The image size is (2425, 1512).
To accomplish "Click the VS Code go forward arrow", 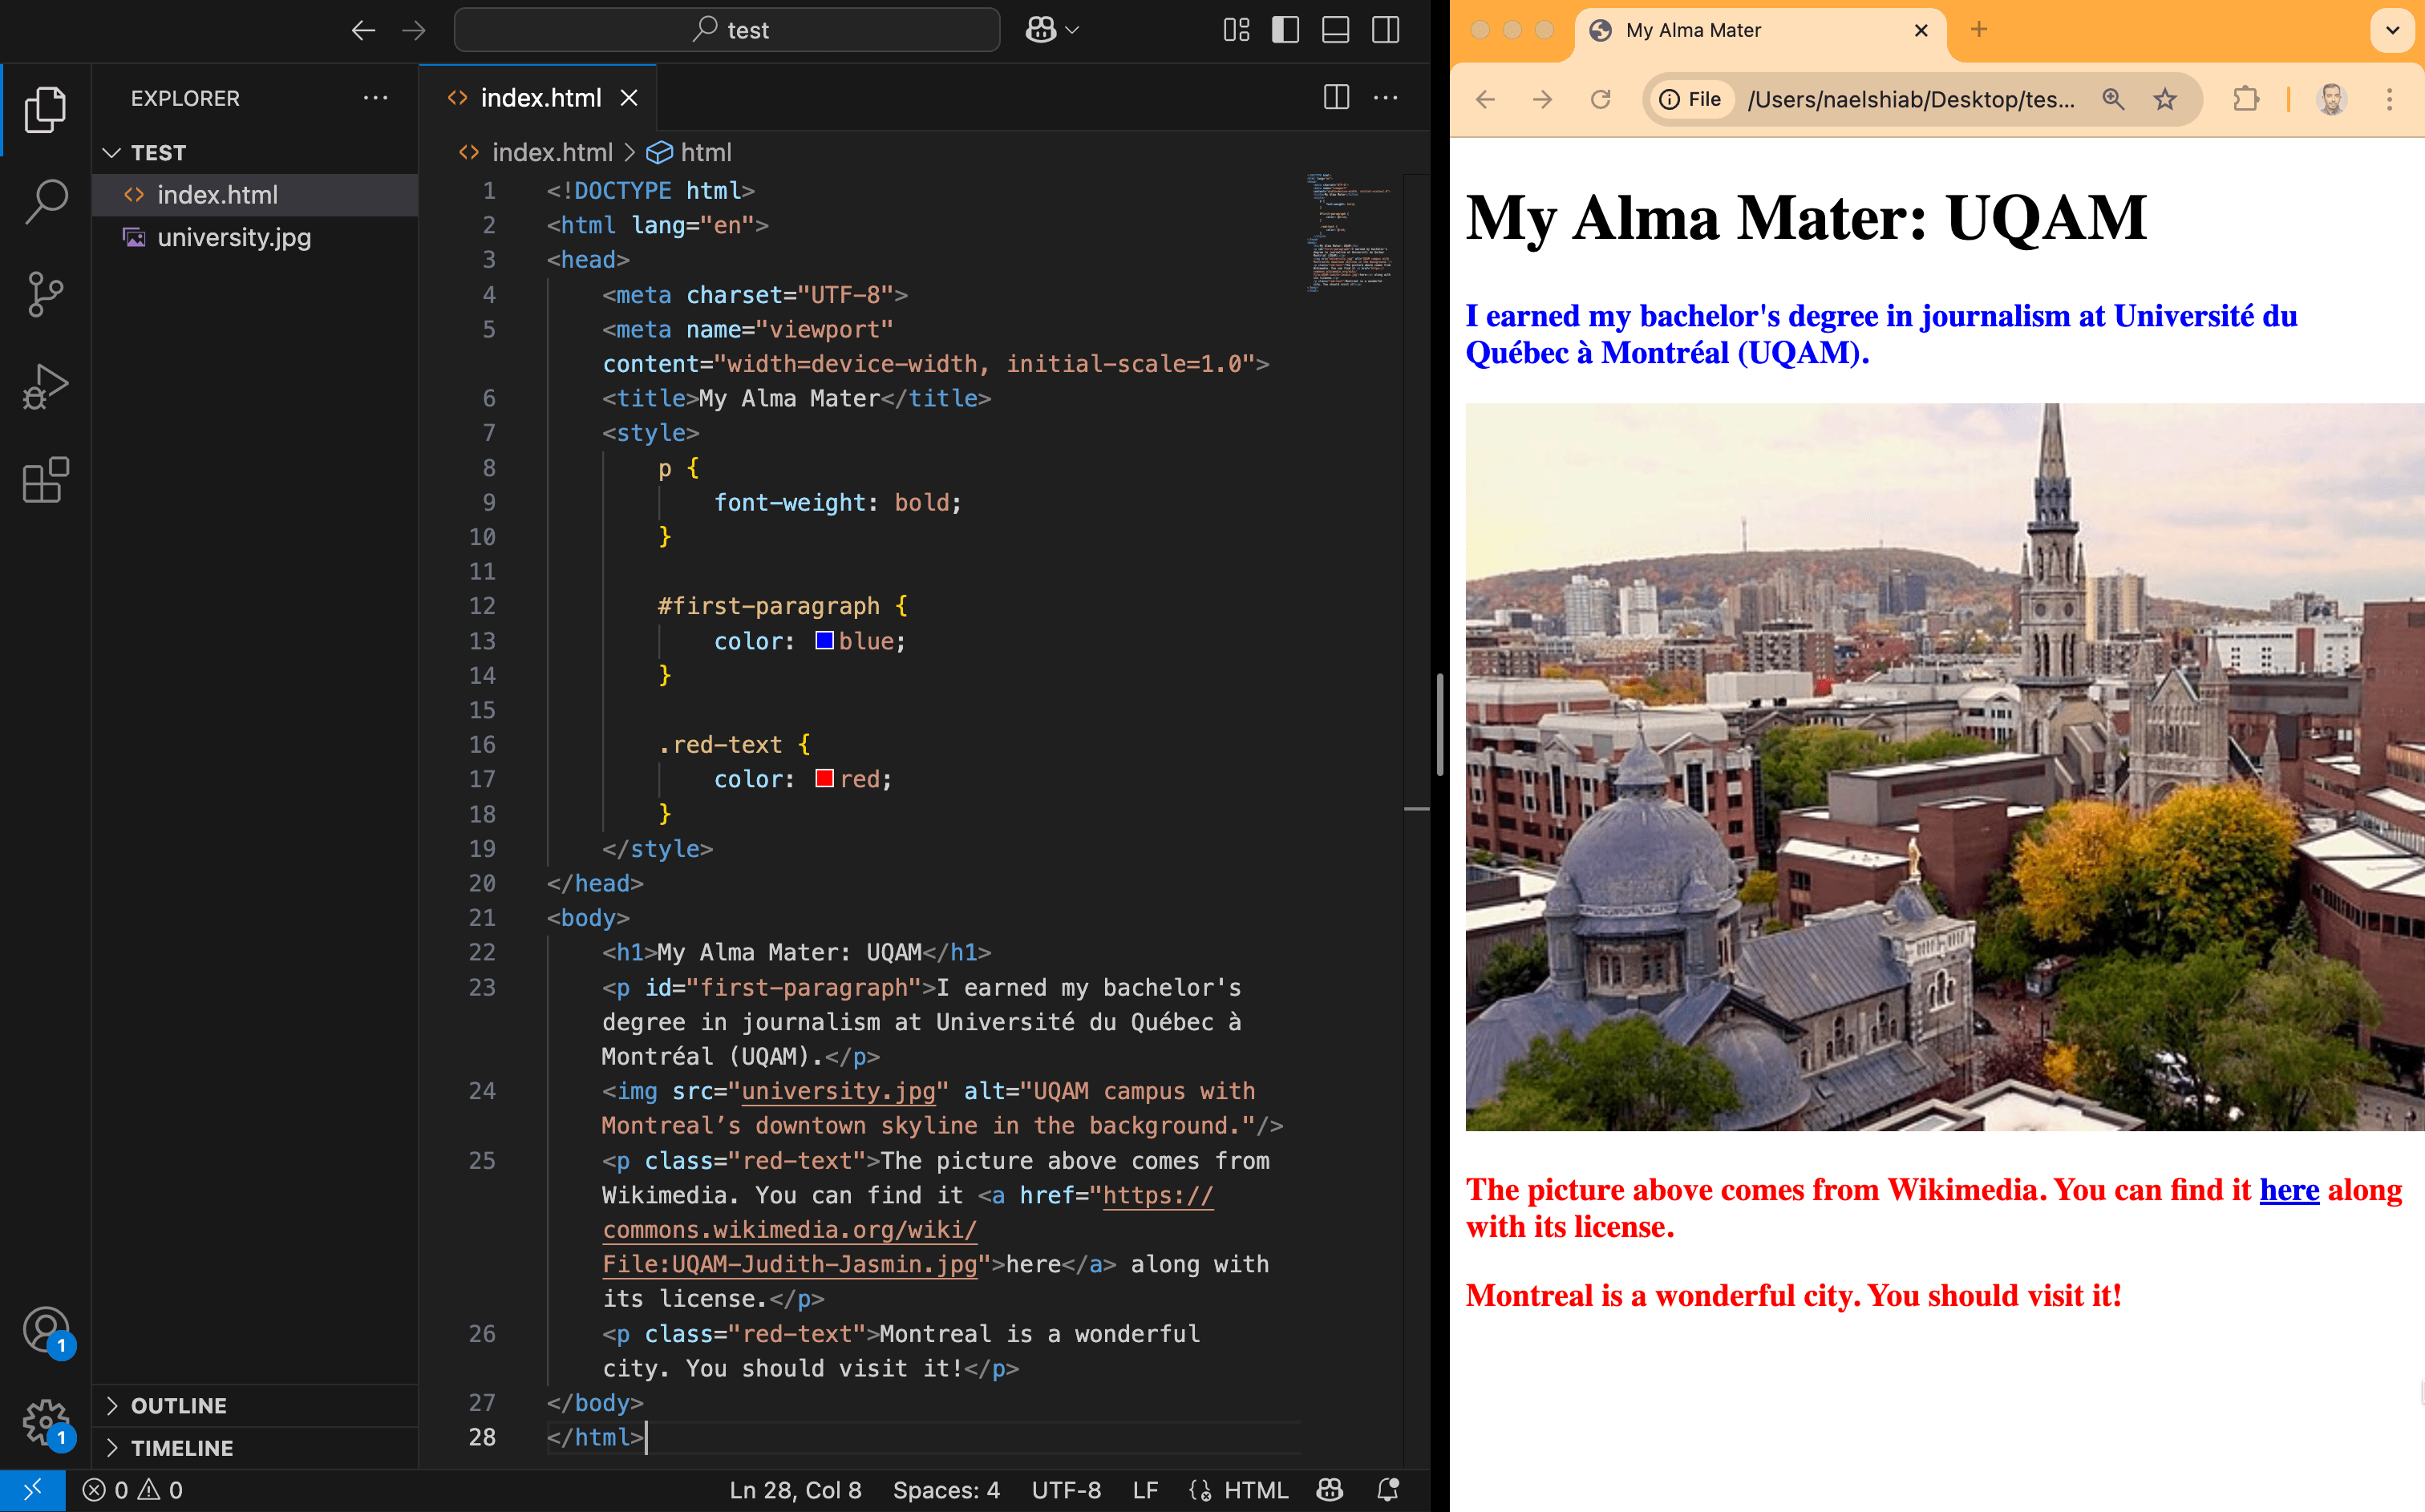I will pos(413,30).
